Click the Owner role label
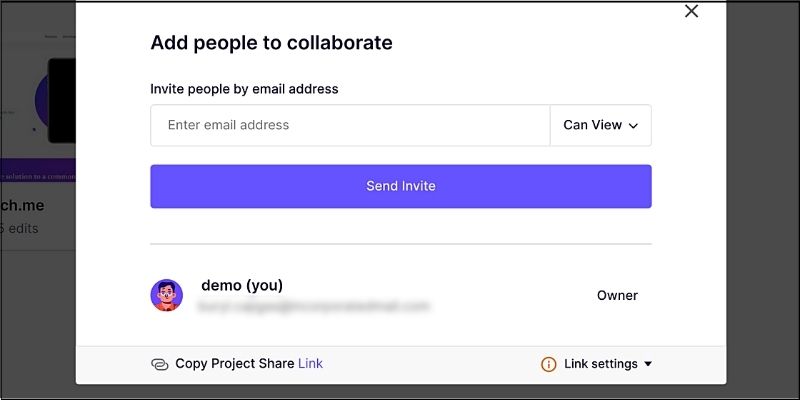 617,295
